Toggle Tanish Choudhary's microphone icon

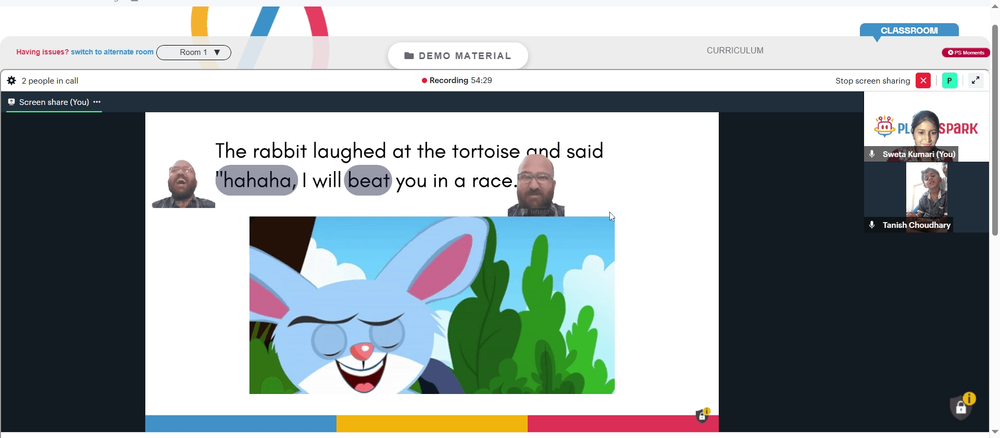tap(872, 225)
